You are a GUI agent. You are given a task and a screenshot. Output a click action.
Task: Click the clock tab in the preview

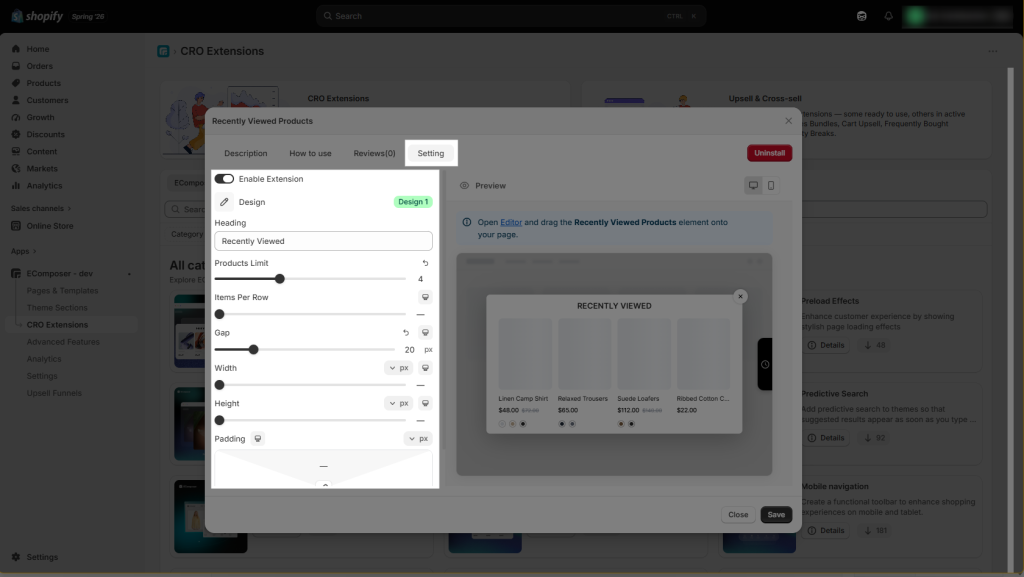pos(765,364)
